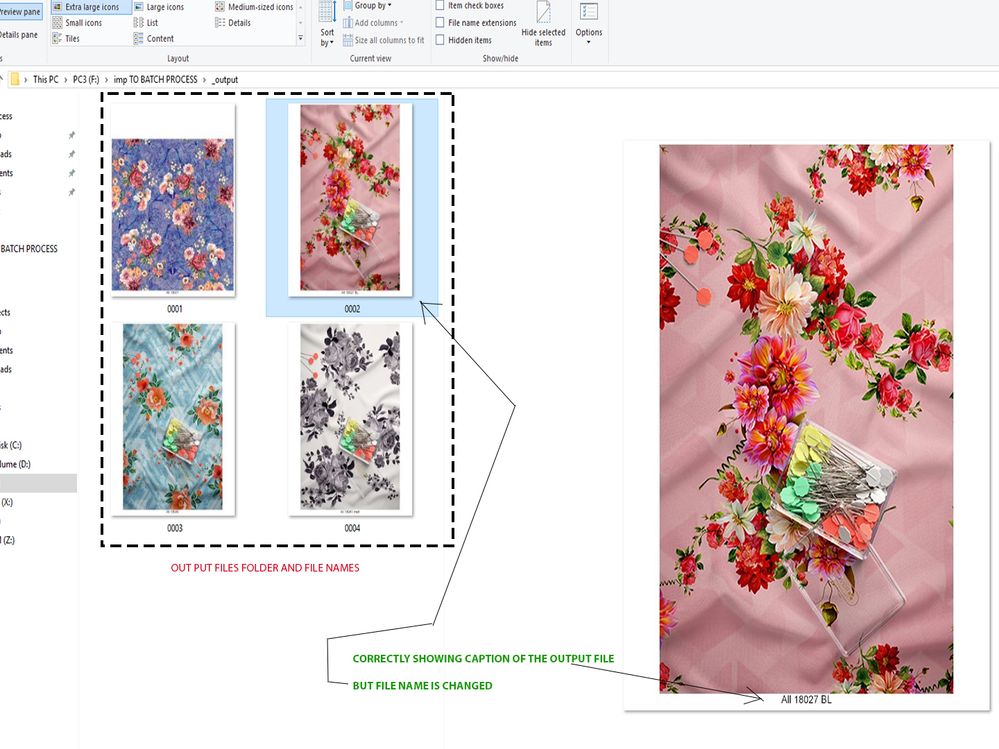
Task: Expand the layout gallery more arrow
Action: click(x=301, y=39)
